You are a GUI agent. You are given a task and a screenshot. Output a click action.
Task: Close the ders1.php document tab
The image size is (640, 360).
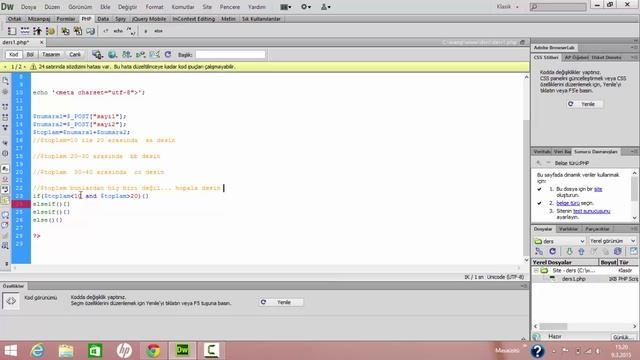[41, 42]
